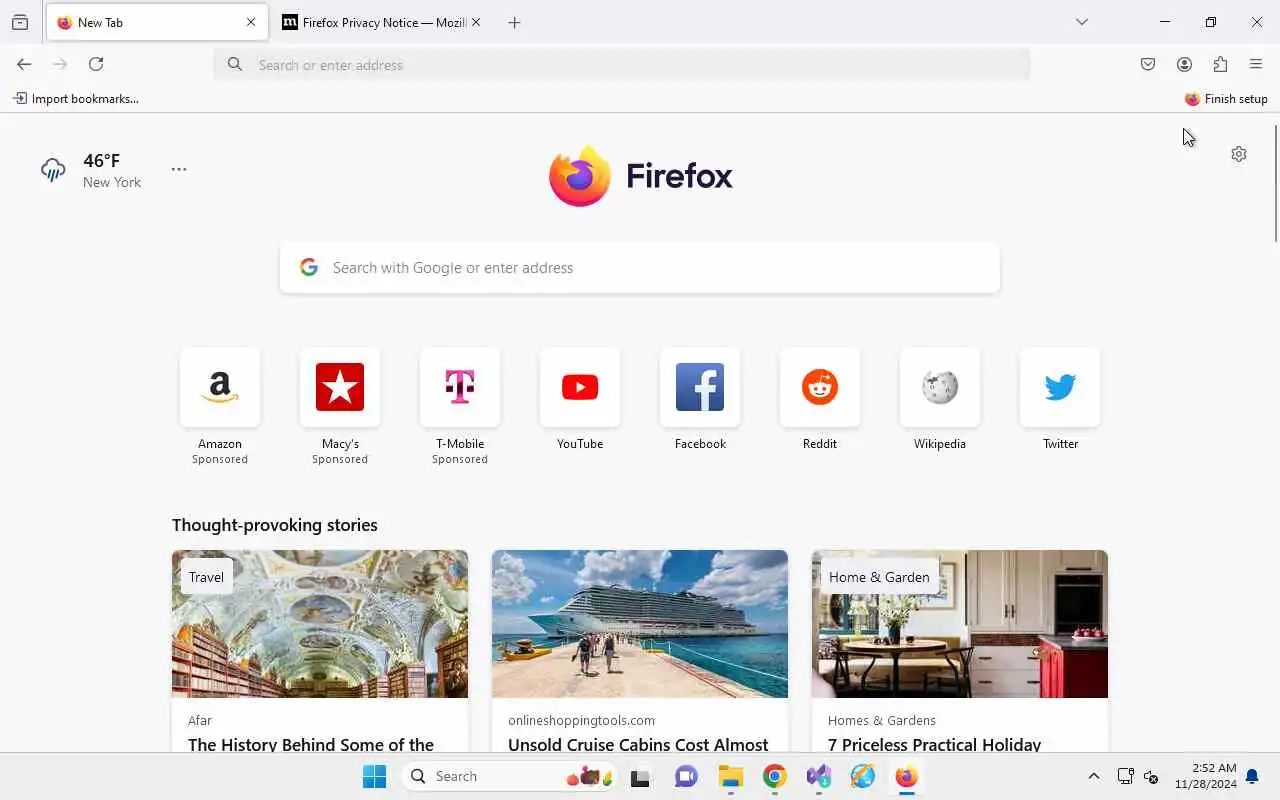Open the notification bell in taskbar
Screen dimensions: 1280x800
(1252, 777)
